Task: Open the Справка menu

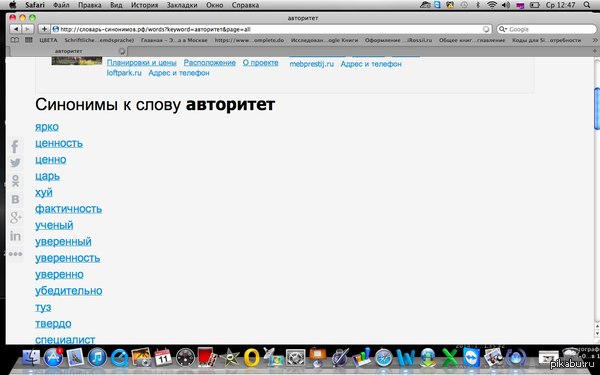Action: 245,5
